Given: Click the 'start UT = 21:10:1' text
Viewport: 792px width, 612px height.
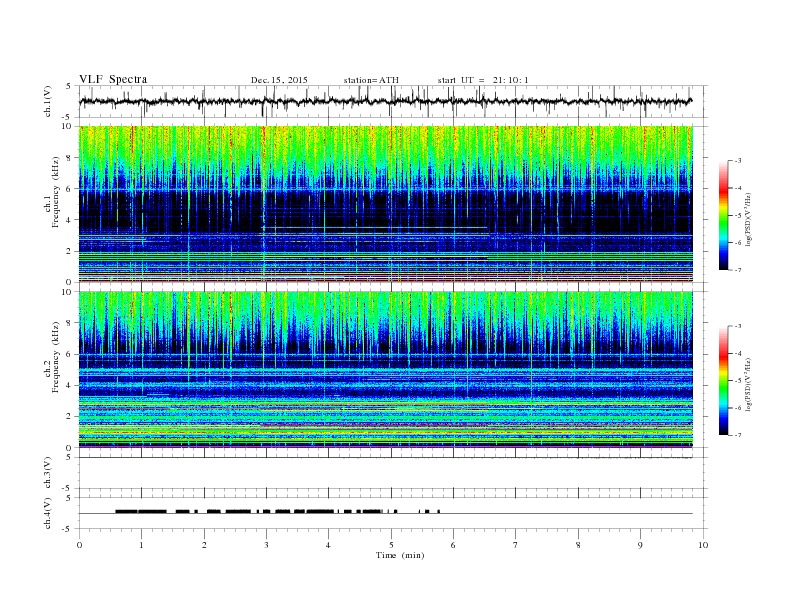Looking at the screenshot, I should click(483, 80).
